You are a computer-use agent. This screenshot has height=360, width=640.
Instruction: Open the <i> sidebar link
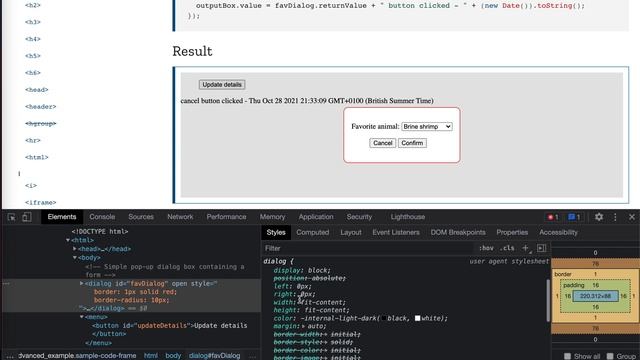click(x=31, y=186)
